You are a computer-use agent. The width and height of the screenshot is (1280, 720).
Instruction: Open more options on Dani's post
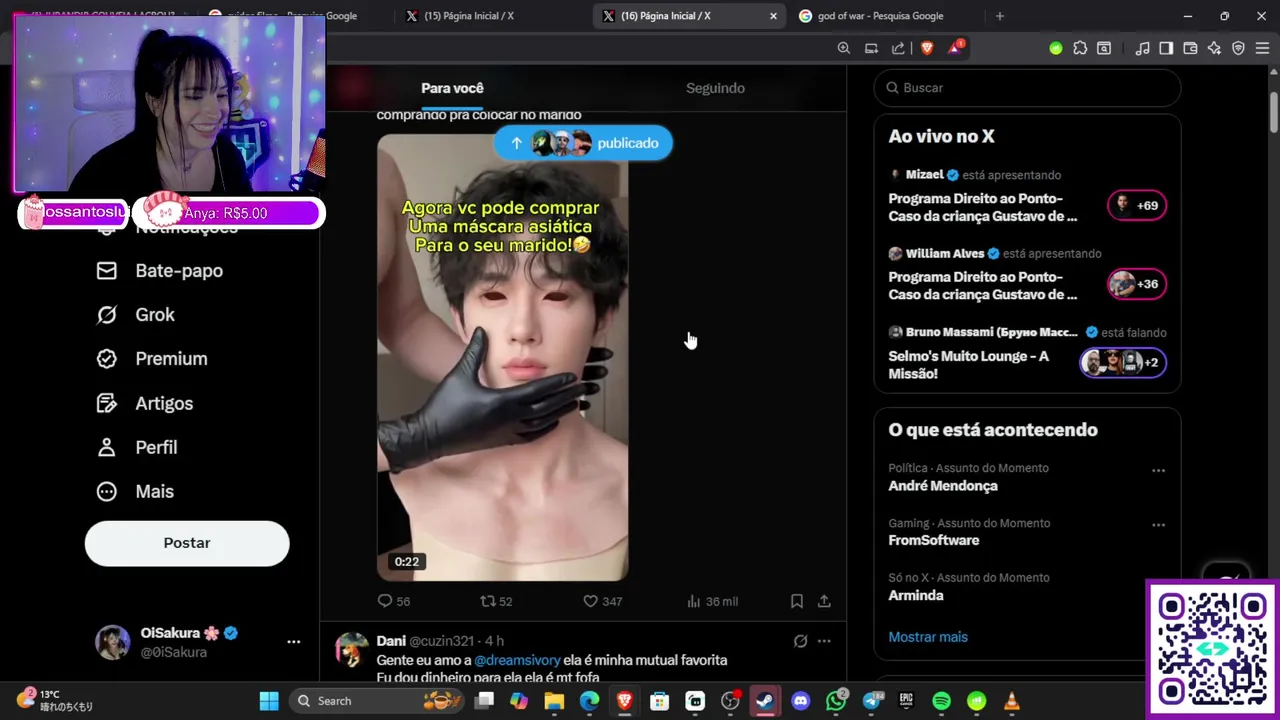[824, 641]
